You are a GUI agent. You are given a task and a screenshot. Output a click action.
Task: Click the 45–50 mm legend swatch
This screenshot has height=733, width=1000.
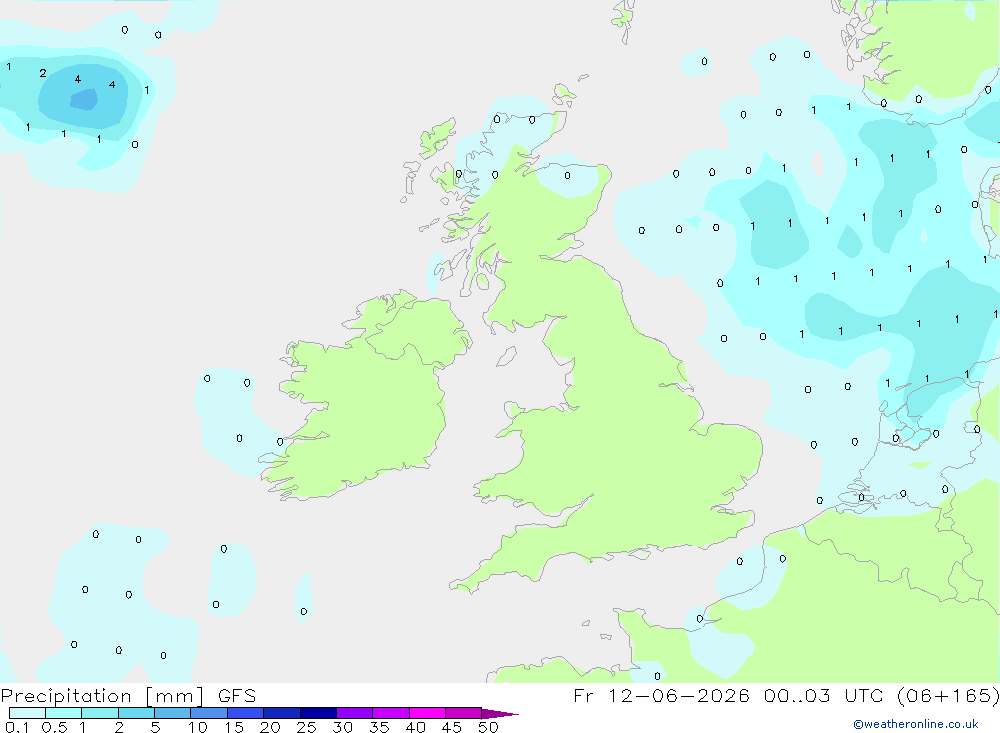coord(464,713)
